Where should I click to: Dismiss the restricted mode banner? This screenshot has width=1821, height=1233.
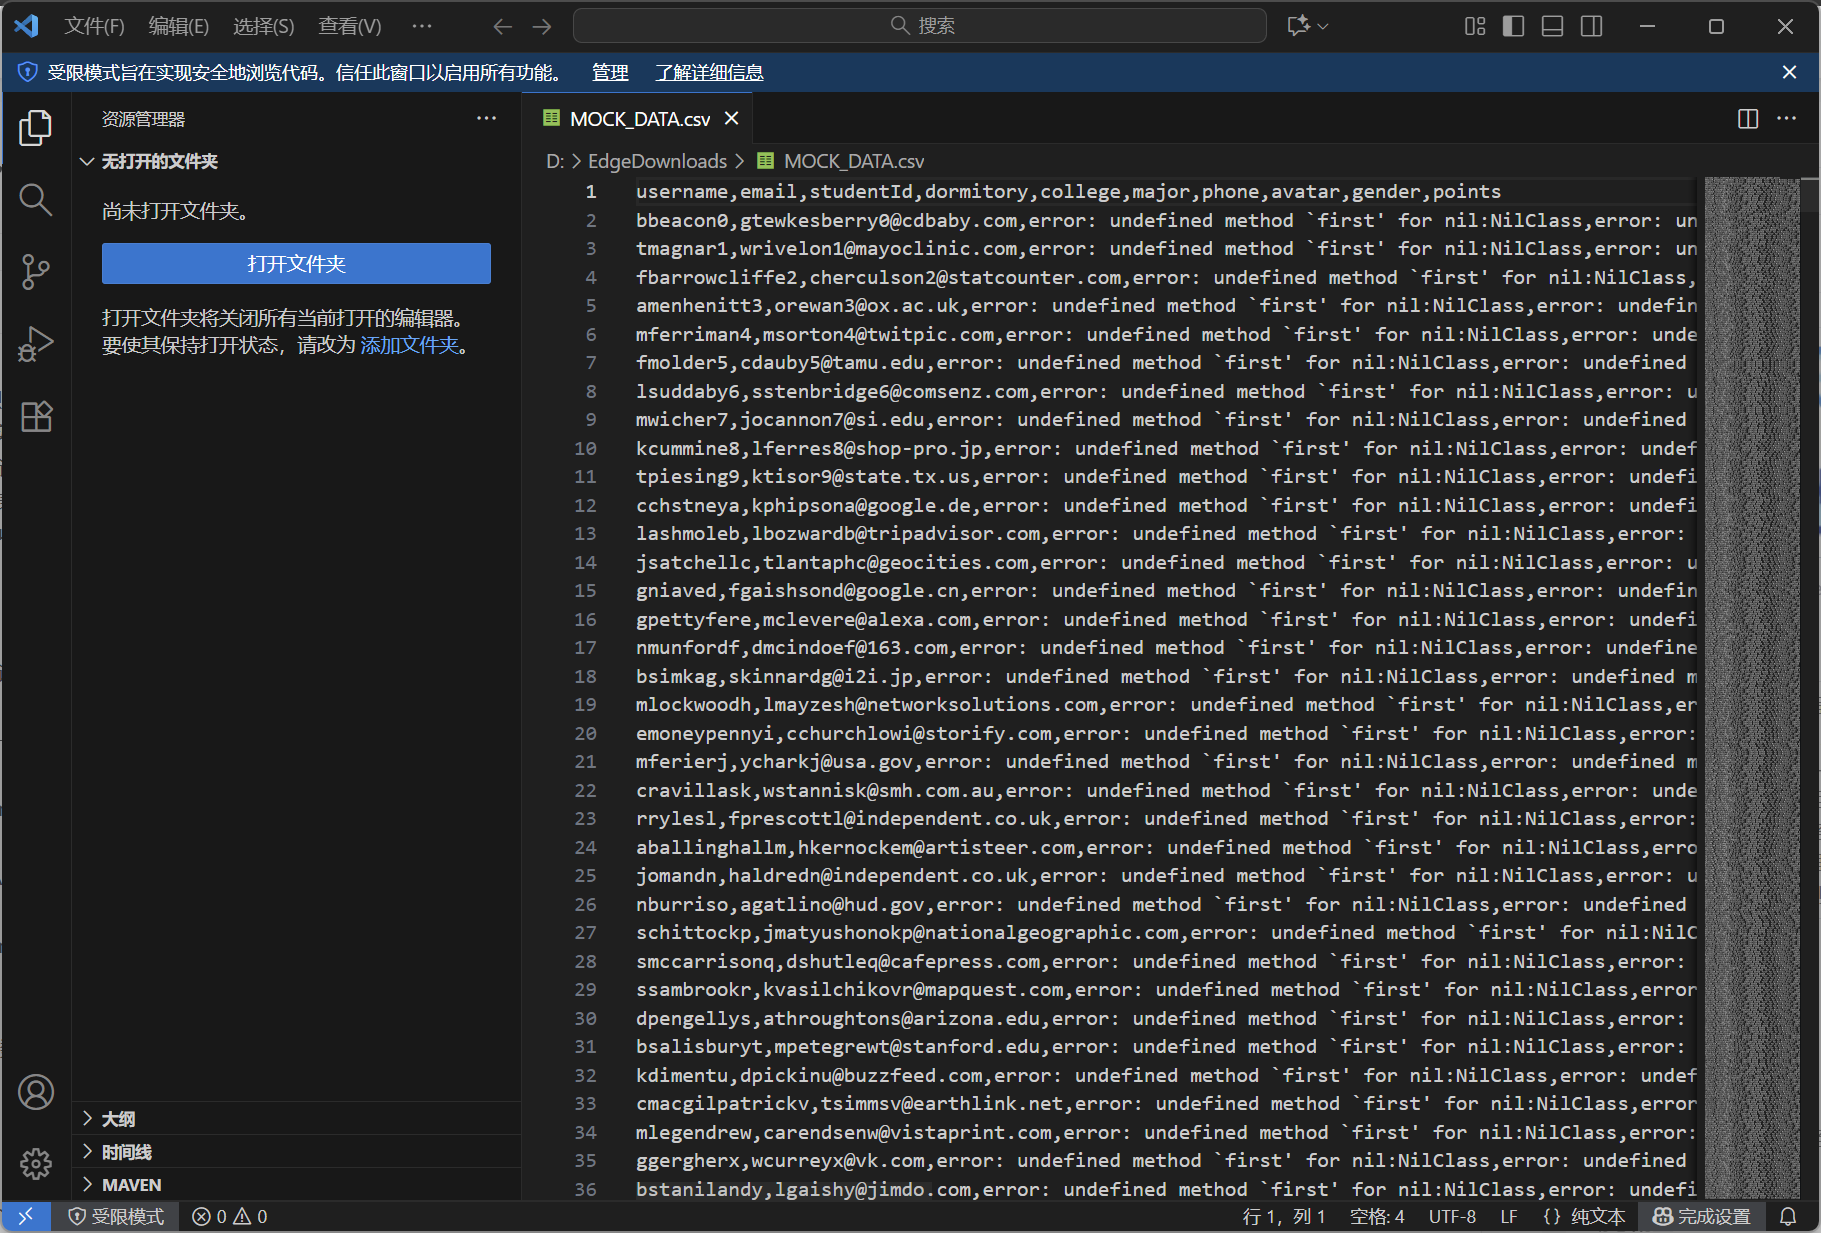(1790, 72)
